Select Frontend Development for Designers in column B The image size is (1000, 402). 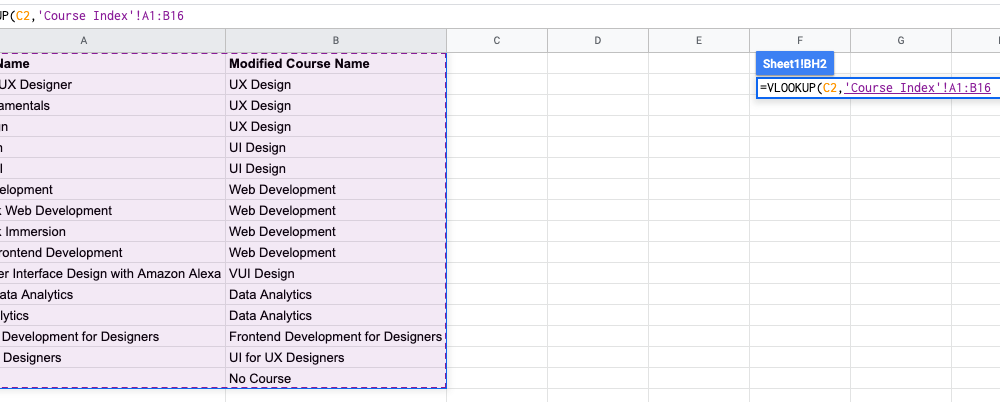click(334, 337)
